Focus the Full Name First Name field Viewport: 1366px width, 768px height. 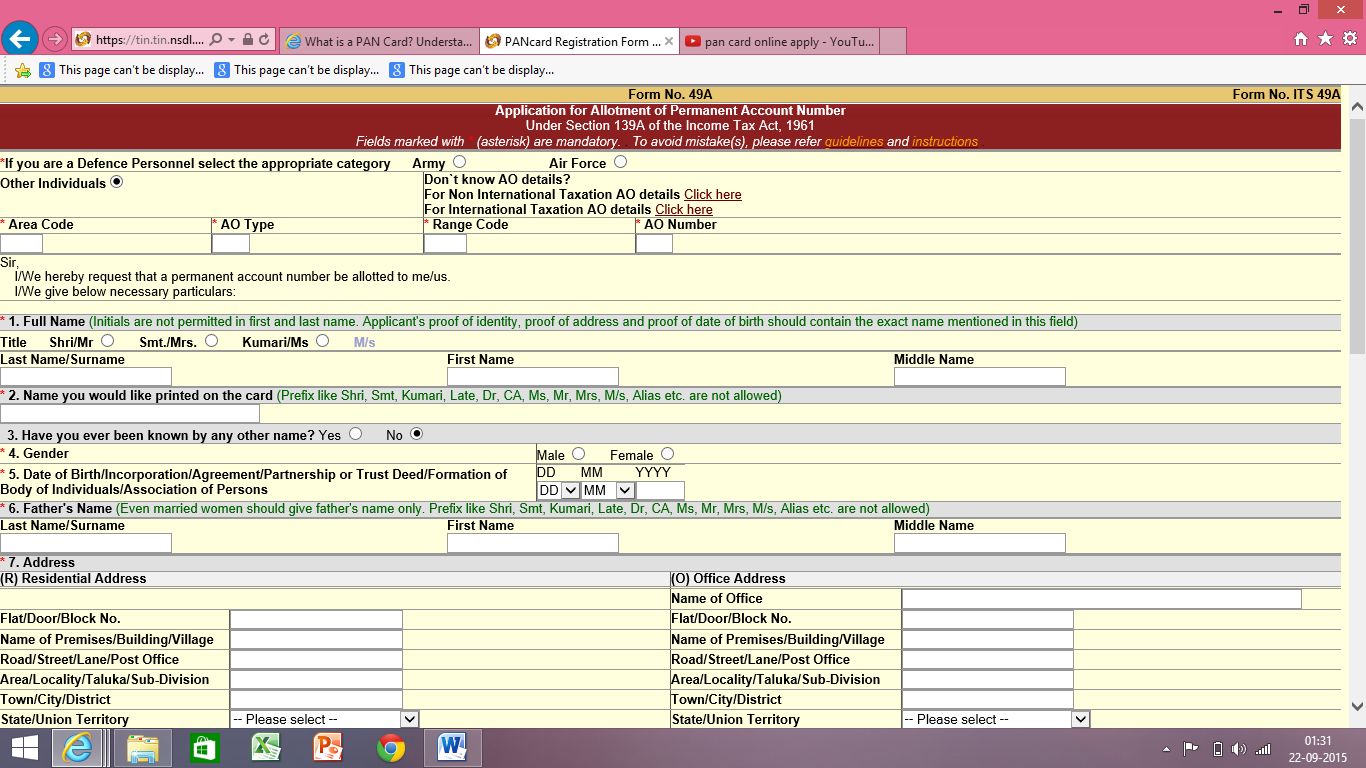click(x=533, y=377)
